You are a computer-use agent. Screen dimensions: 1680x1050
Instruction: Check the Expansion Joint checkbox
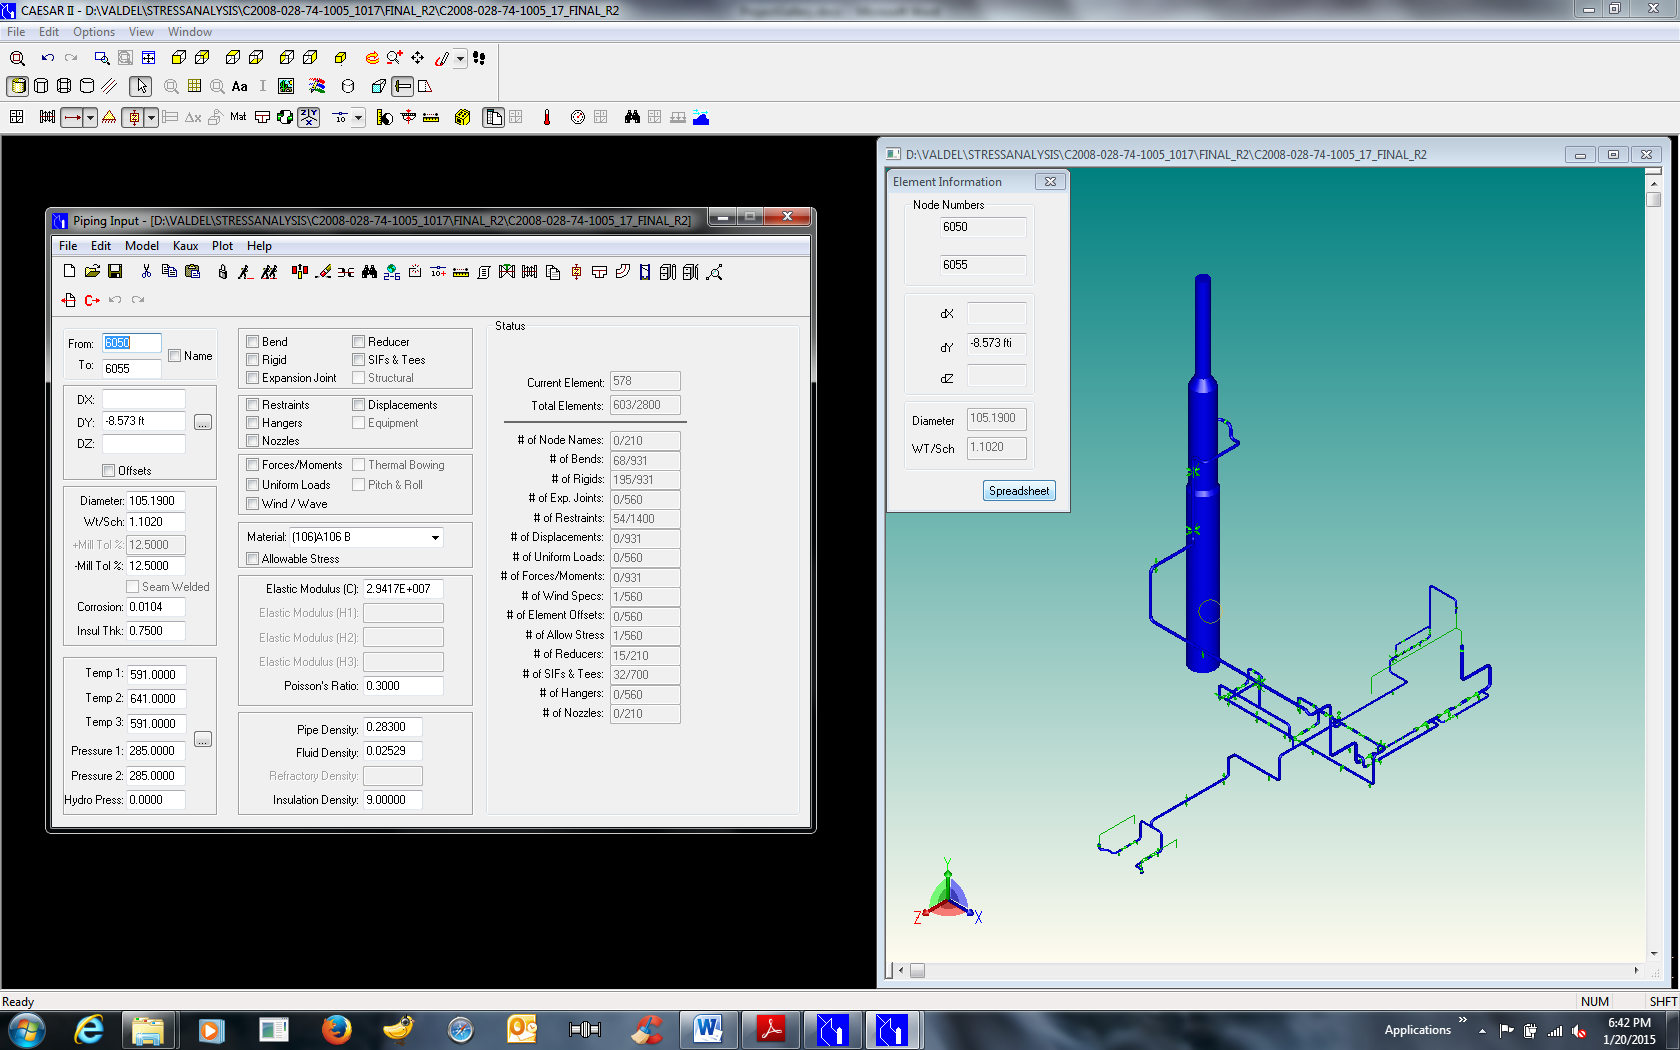click(x=253, y=378)
